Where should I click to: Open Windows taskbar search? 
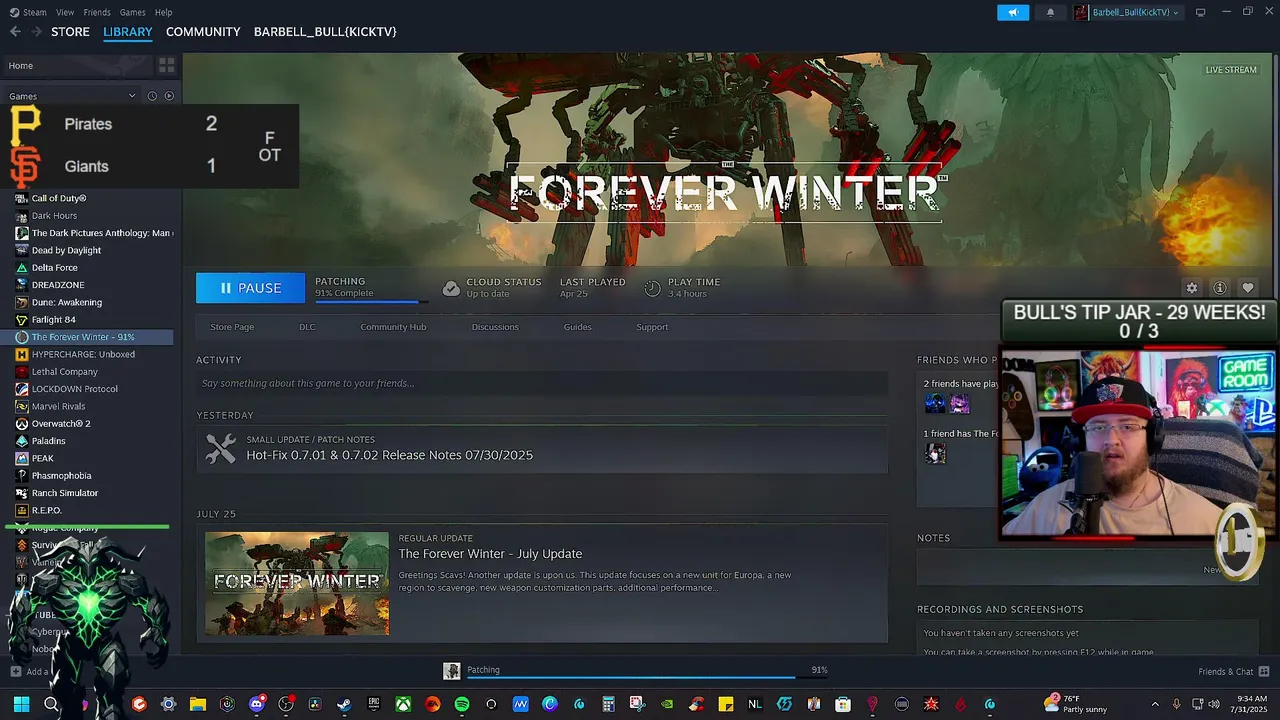(51, 704)
